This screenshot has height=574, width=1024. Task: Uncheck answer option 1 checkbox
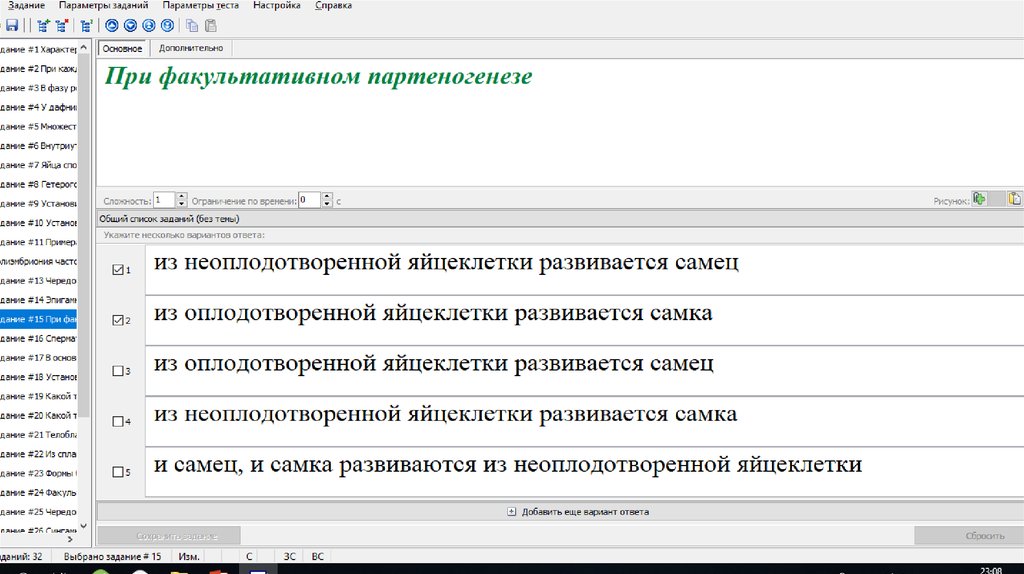118,270
